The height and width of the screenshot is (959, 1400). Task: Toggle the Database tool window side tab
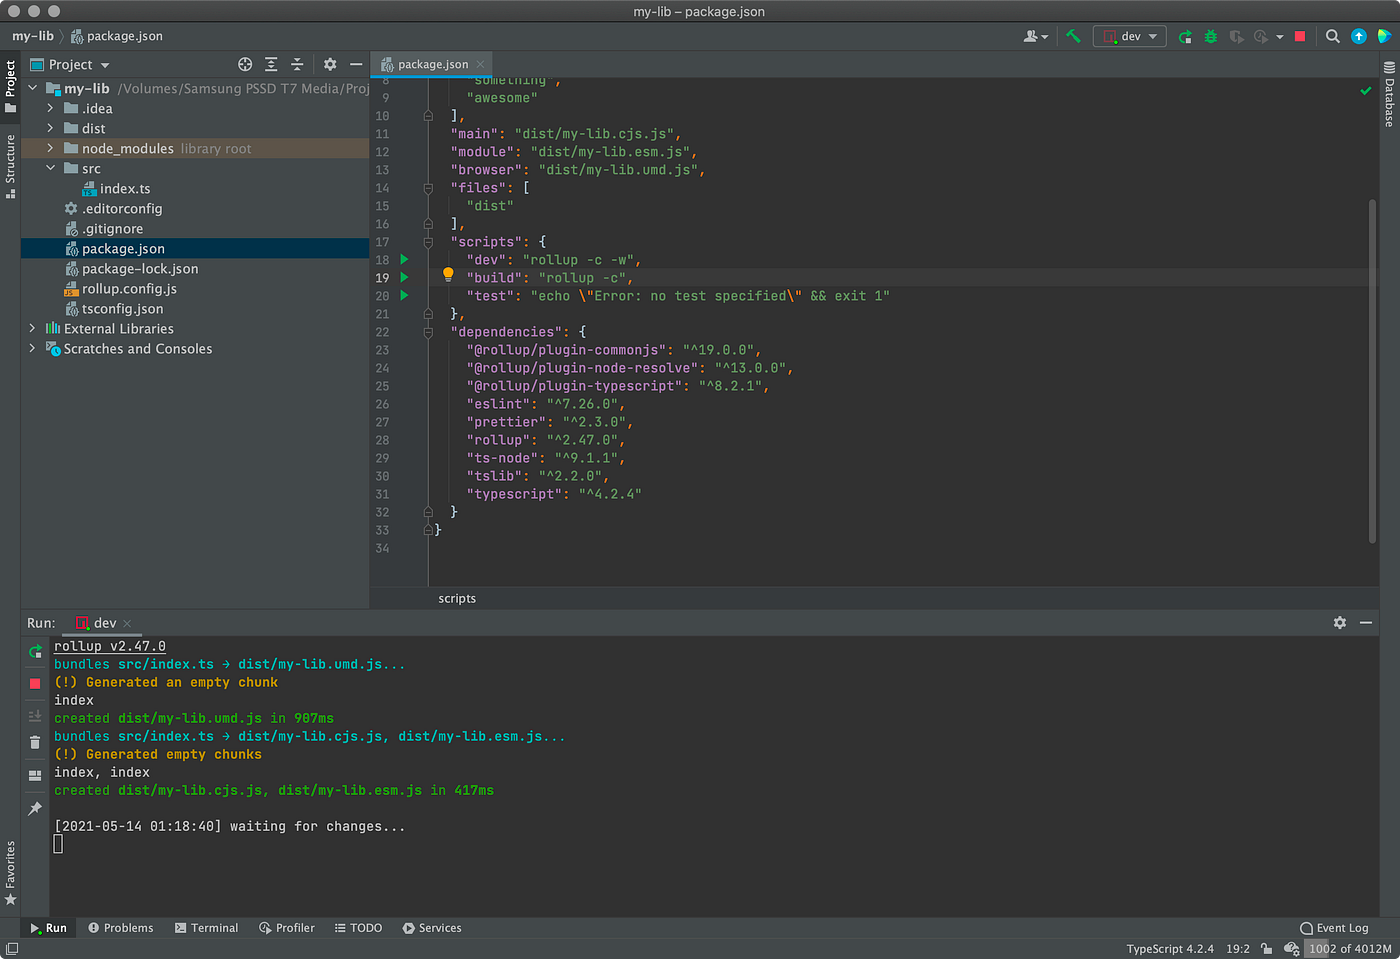click(1389, 95)
